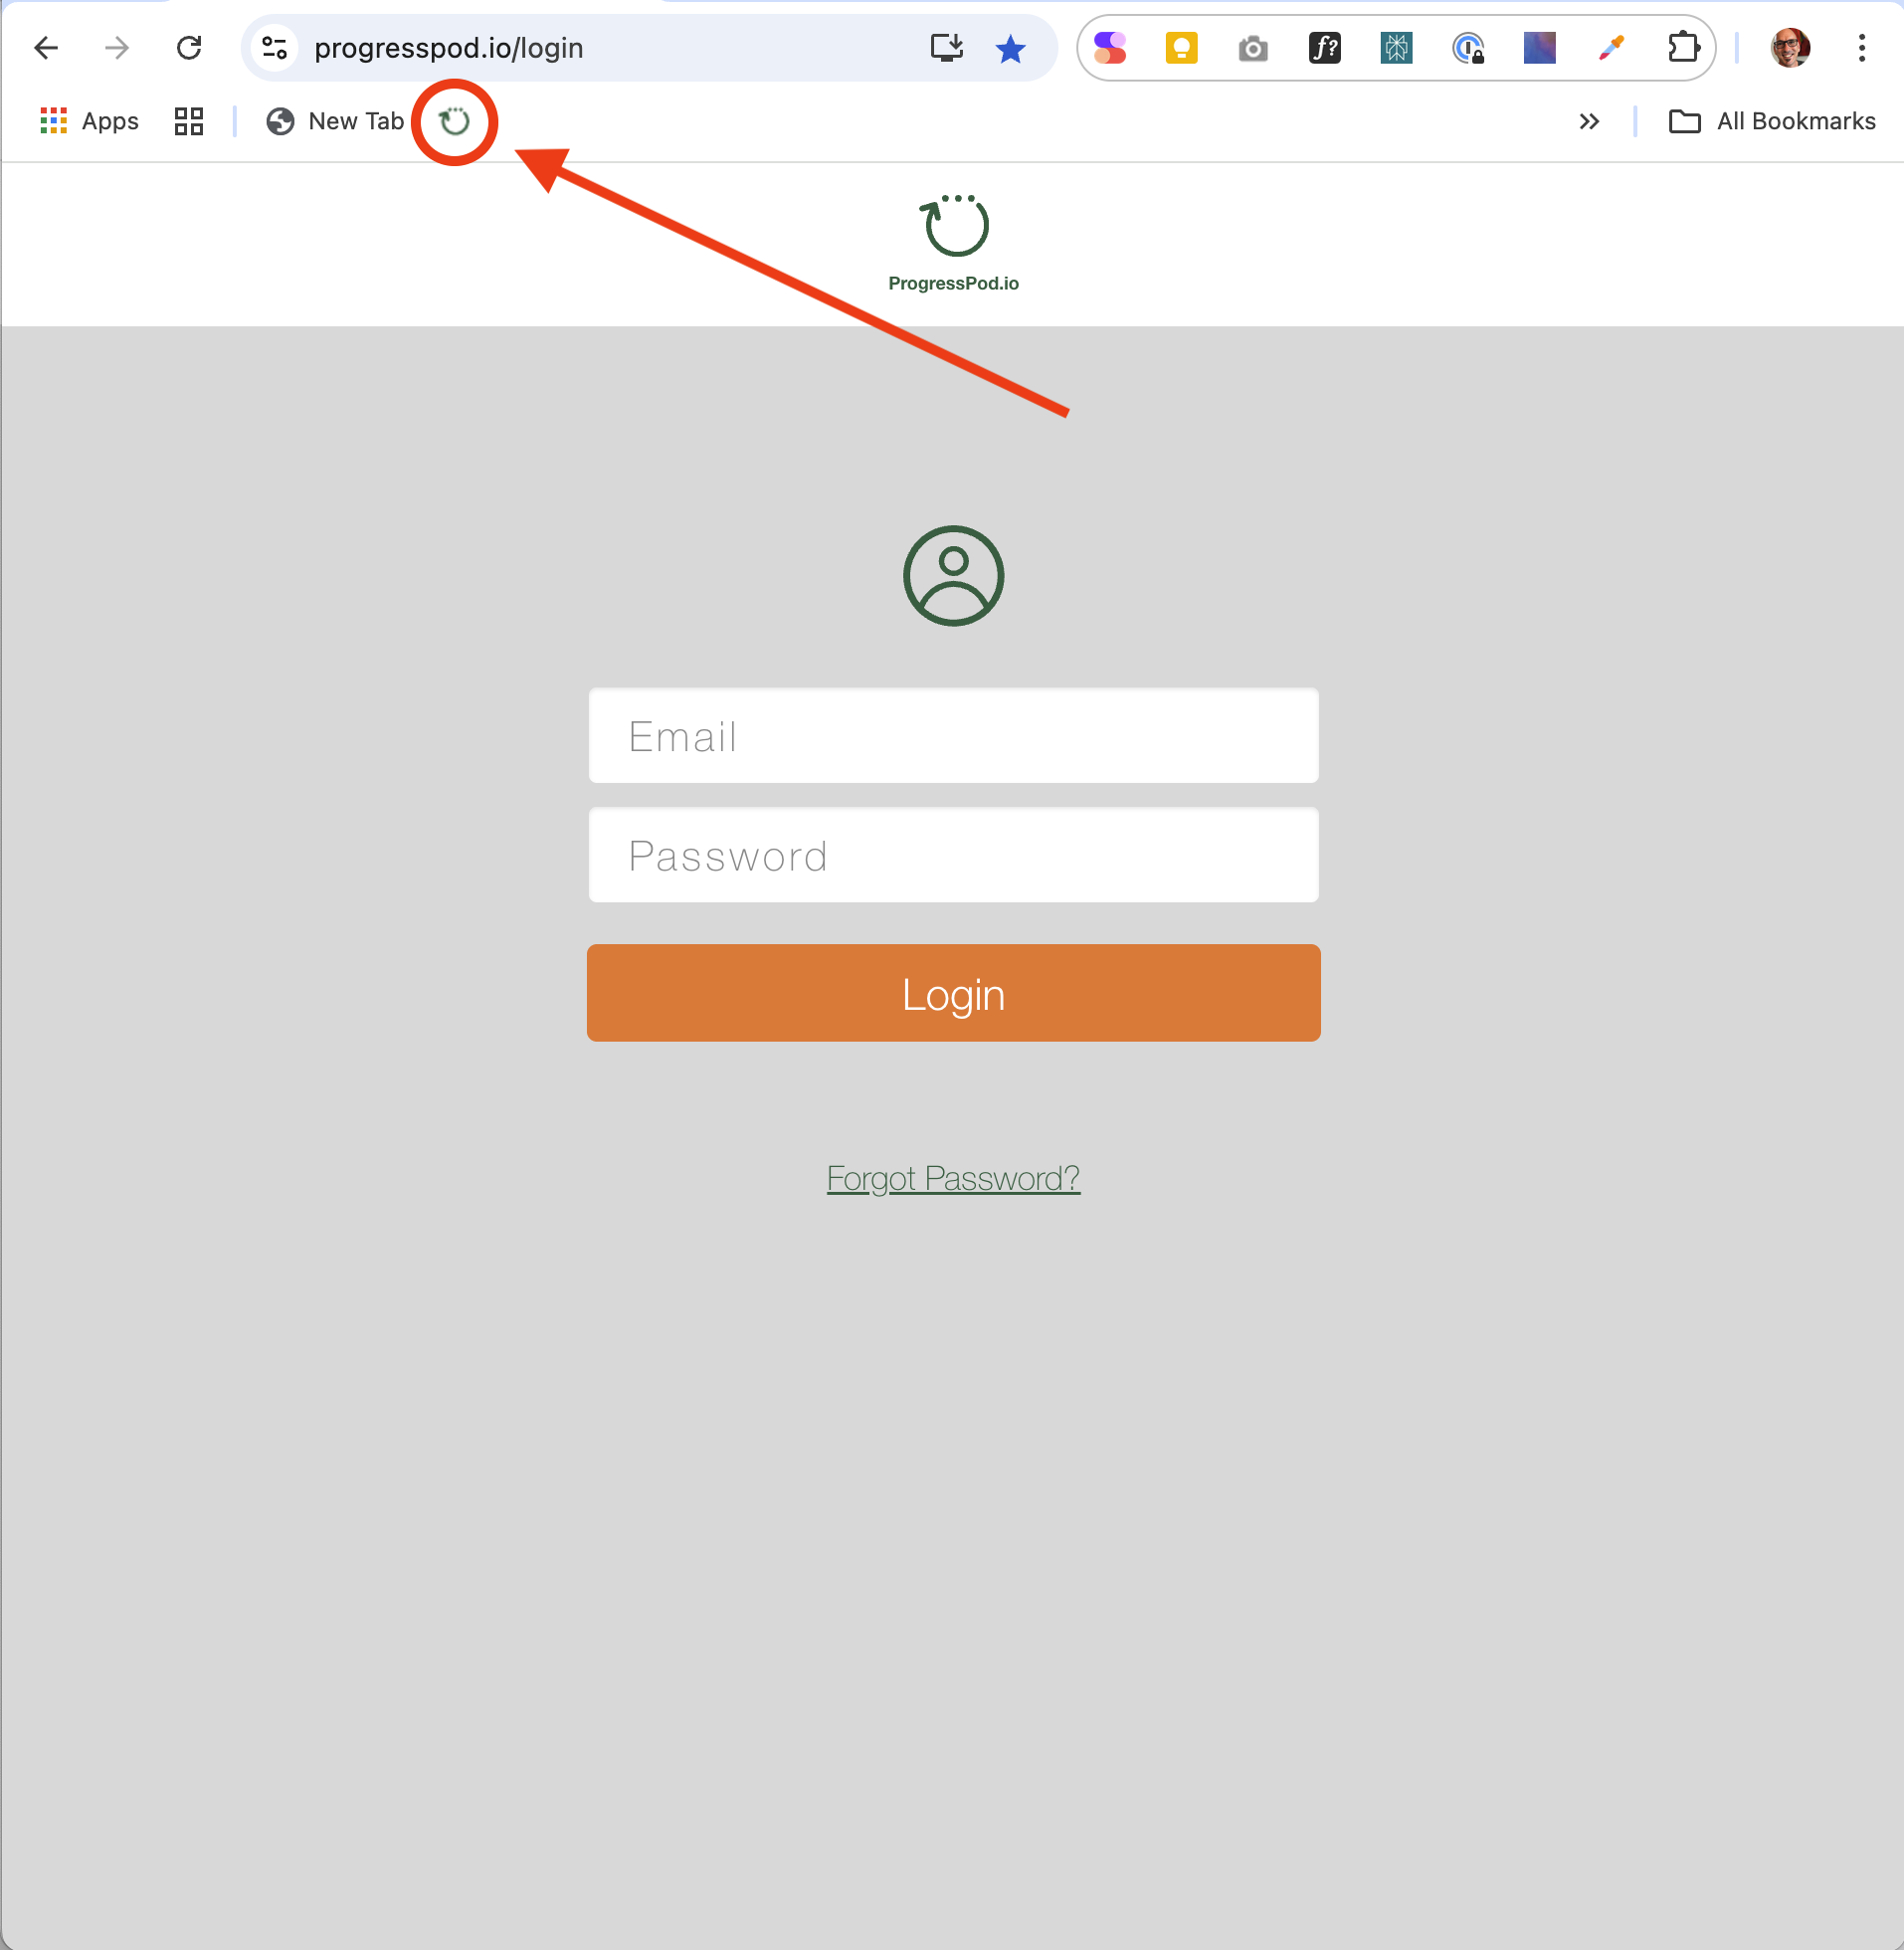
Task: Open the New Tab bookmark
Action: click(335, 122)
